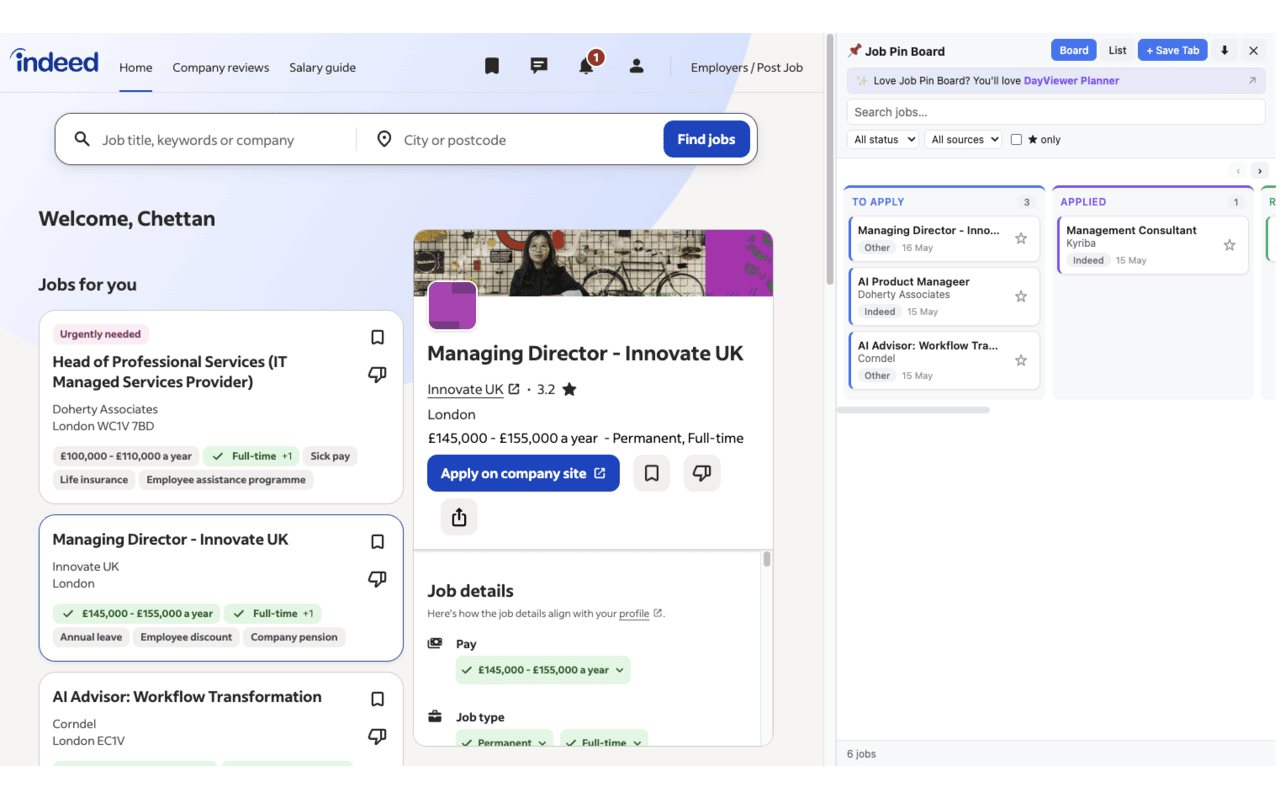
Task: Click the APPLIED column header
Action: click(1083, 202)
